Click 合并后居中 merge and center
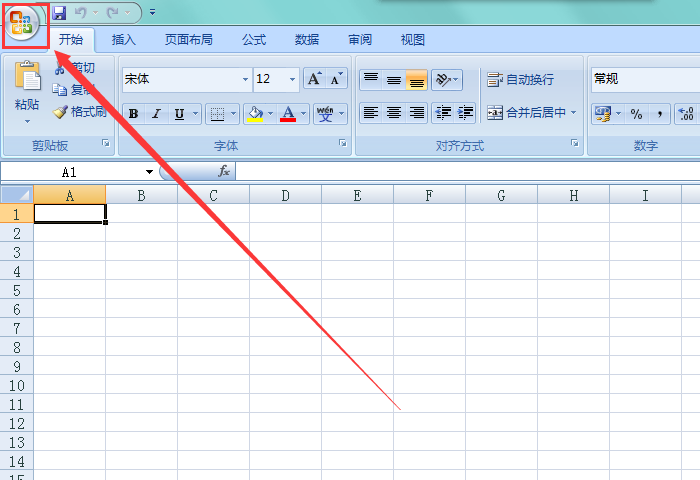This screenshot has width=700, height=480. coord(526,113)
